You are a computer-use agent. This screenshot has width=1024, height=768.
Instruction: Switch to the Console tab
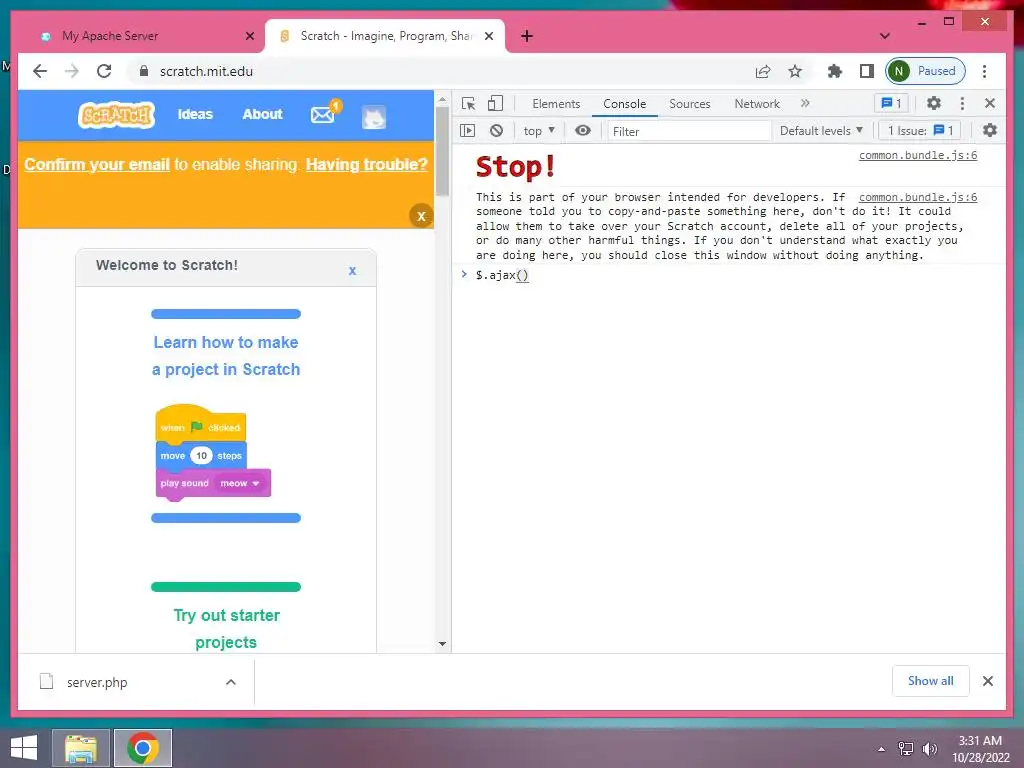(x=624, y=104)
